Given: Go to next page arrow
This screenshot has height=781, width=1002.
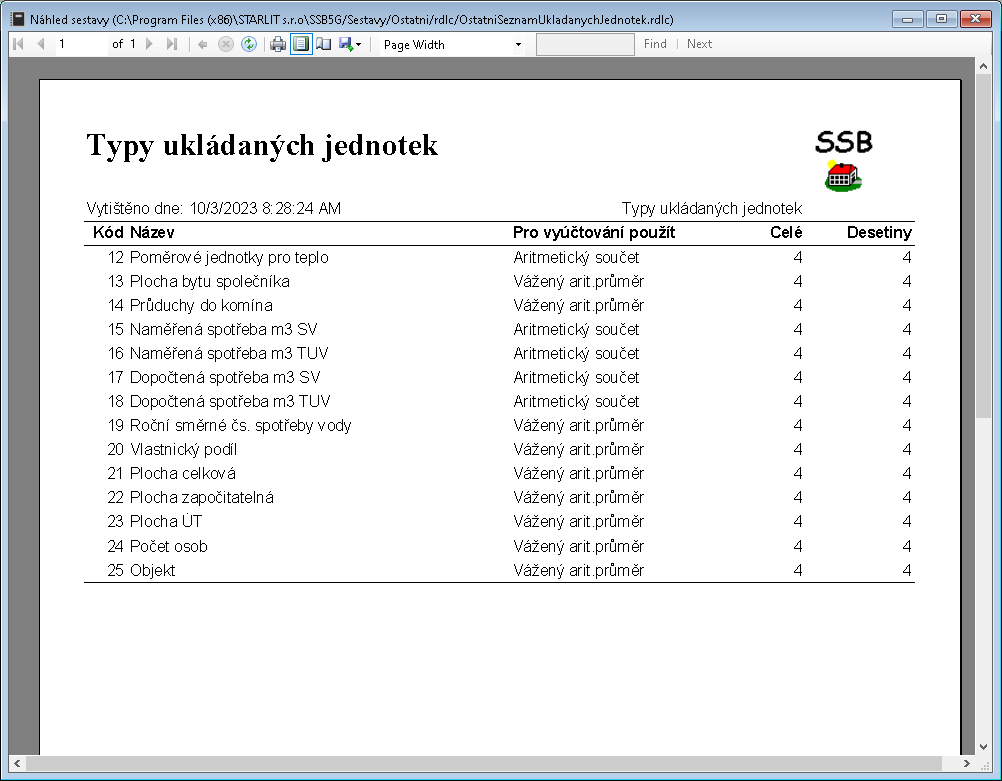Looking at the screenshot, I should 150,44.
